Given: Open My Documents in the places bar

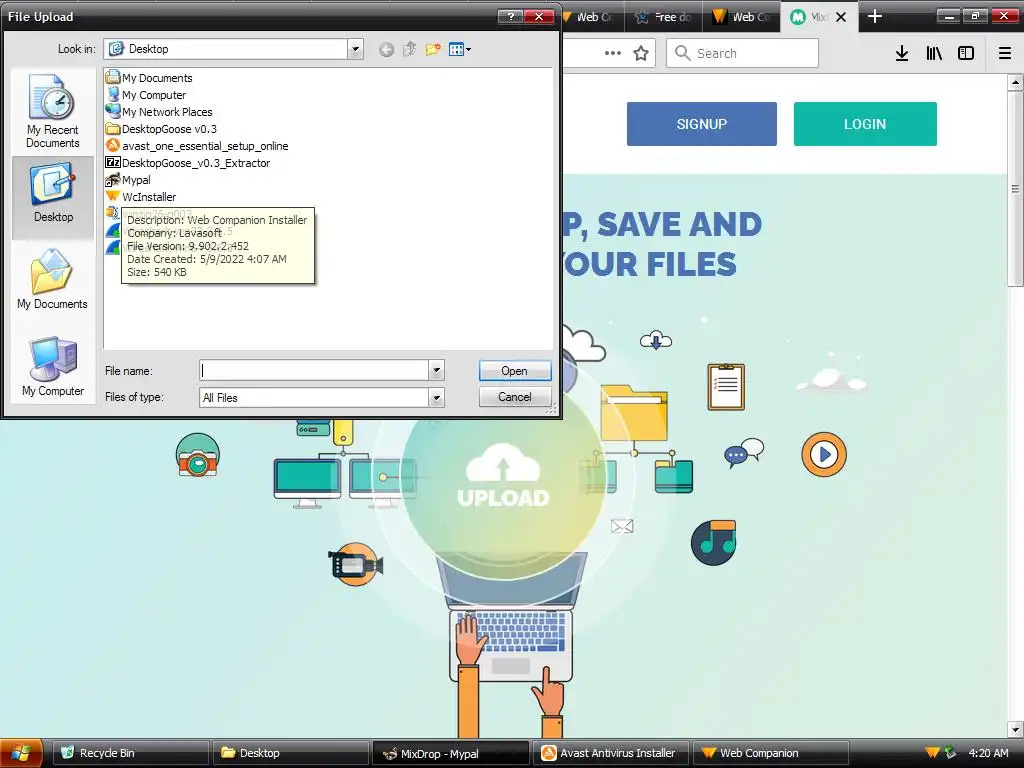Looking at the screenshot, I should tap(52, 280).
